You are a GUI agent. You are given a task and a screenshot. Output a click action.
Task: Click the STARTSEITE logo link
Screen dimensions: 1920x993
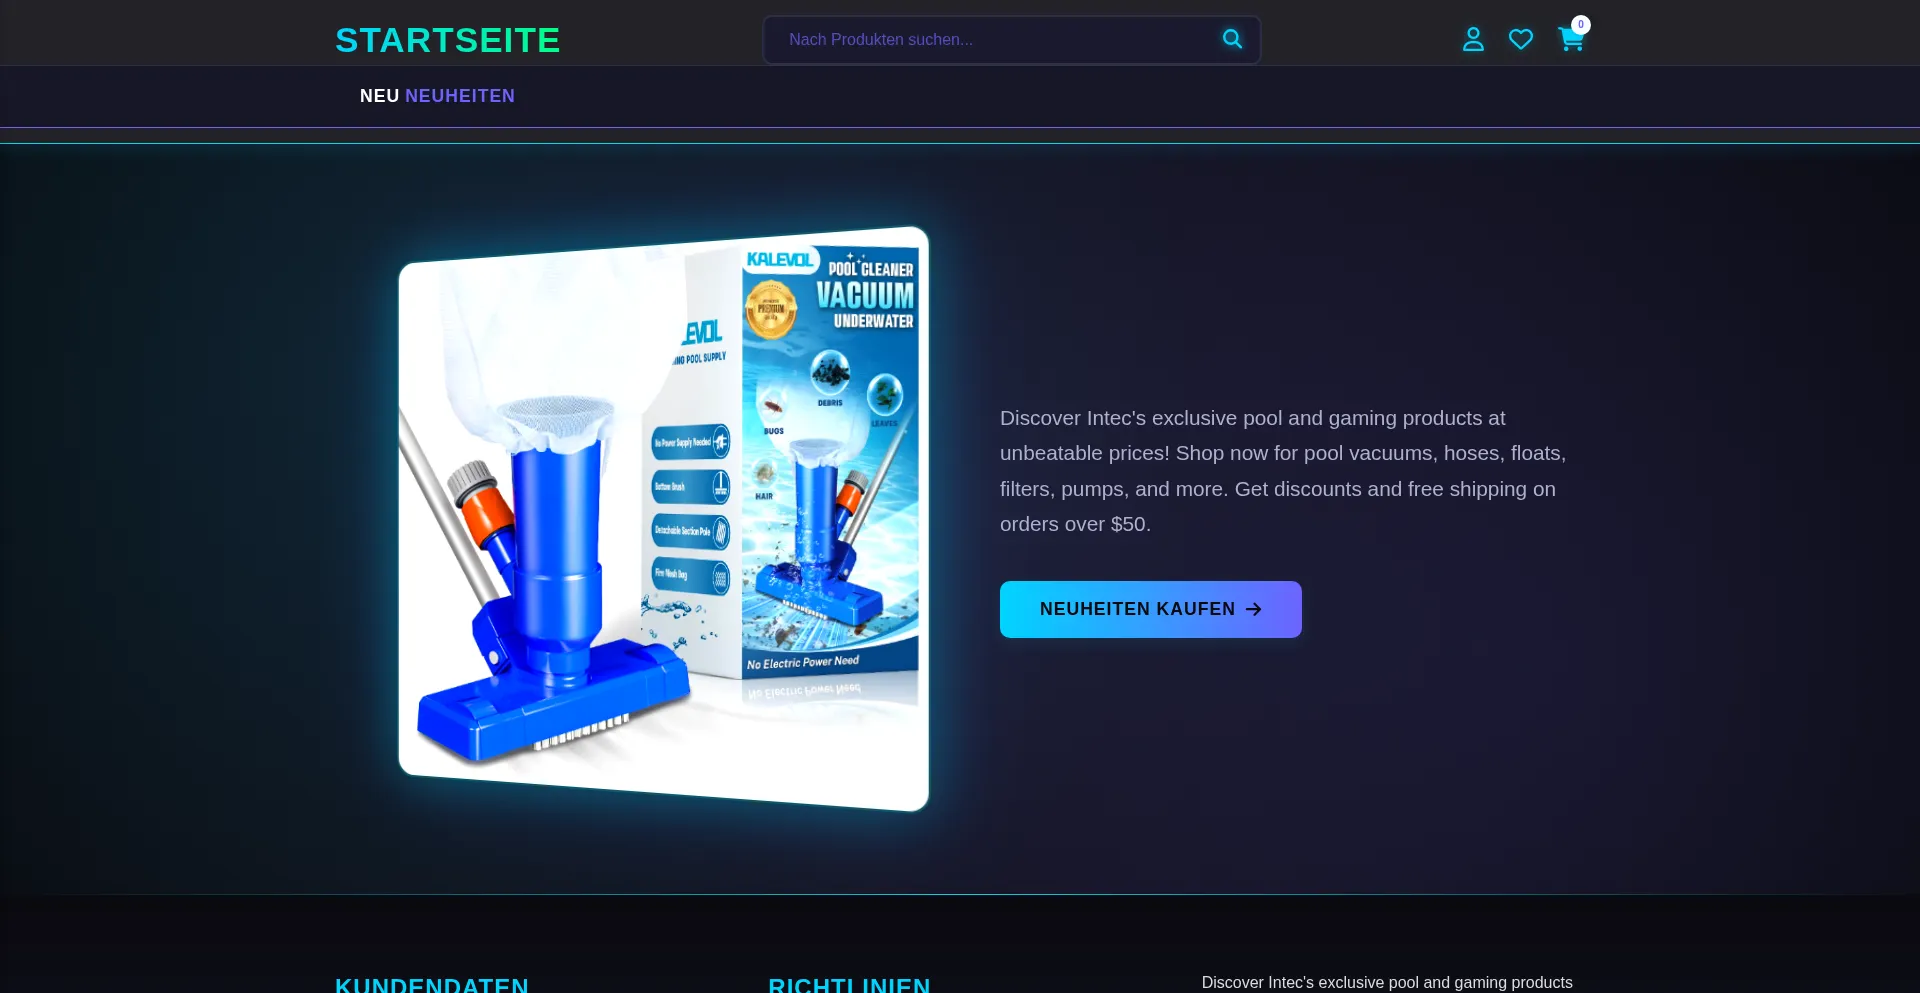(x=447, y=40)
